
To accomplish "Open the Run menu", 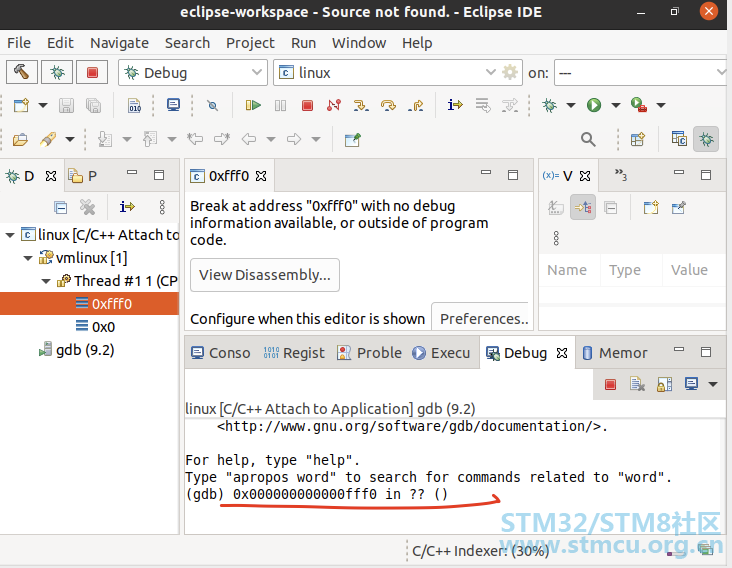I will (303, 43).
